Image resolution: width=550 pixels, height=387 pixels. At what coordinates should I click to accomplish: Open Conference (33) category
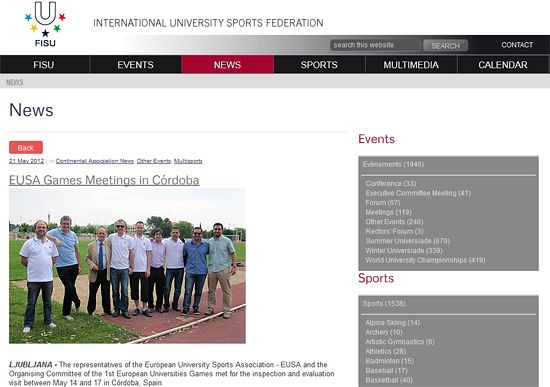click(x=391, y=184)
